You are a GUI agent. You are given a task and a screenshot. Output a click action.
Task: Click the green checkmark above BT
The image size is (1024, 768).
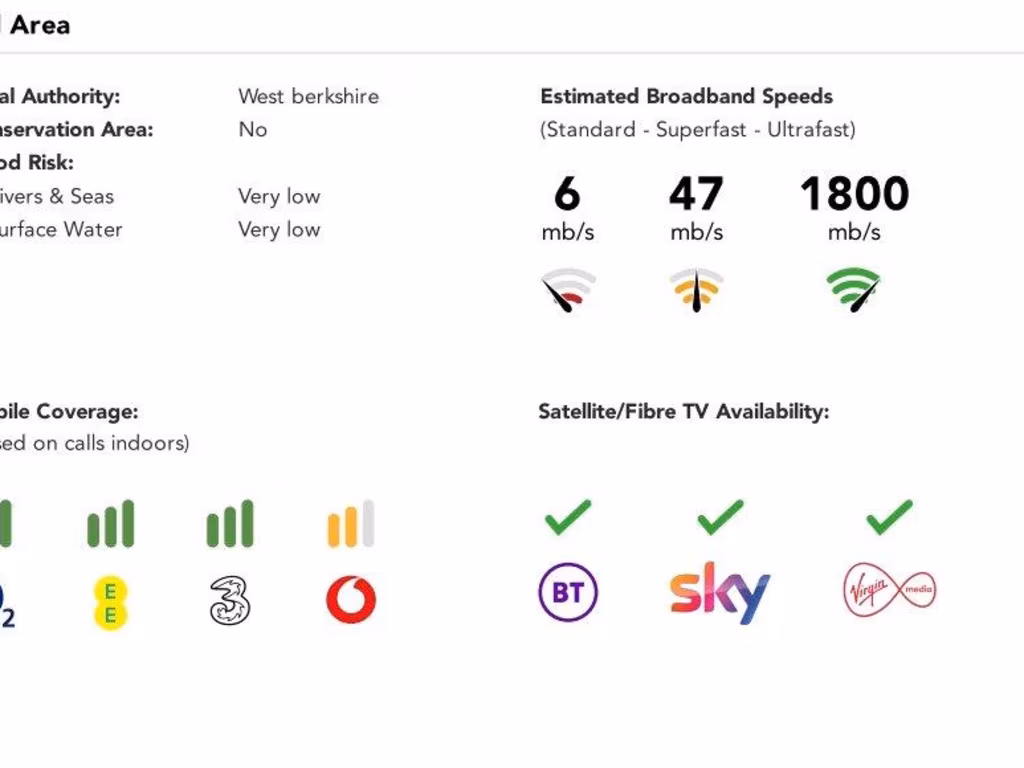568,517
